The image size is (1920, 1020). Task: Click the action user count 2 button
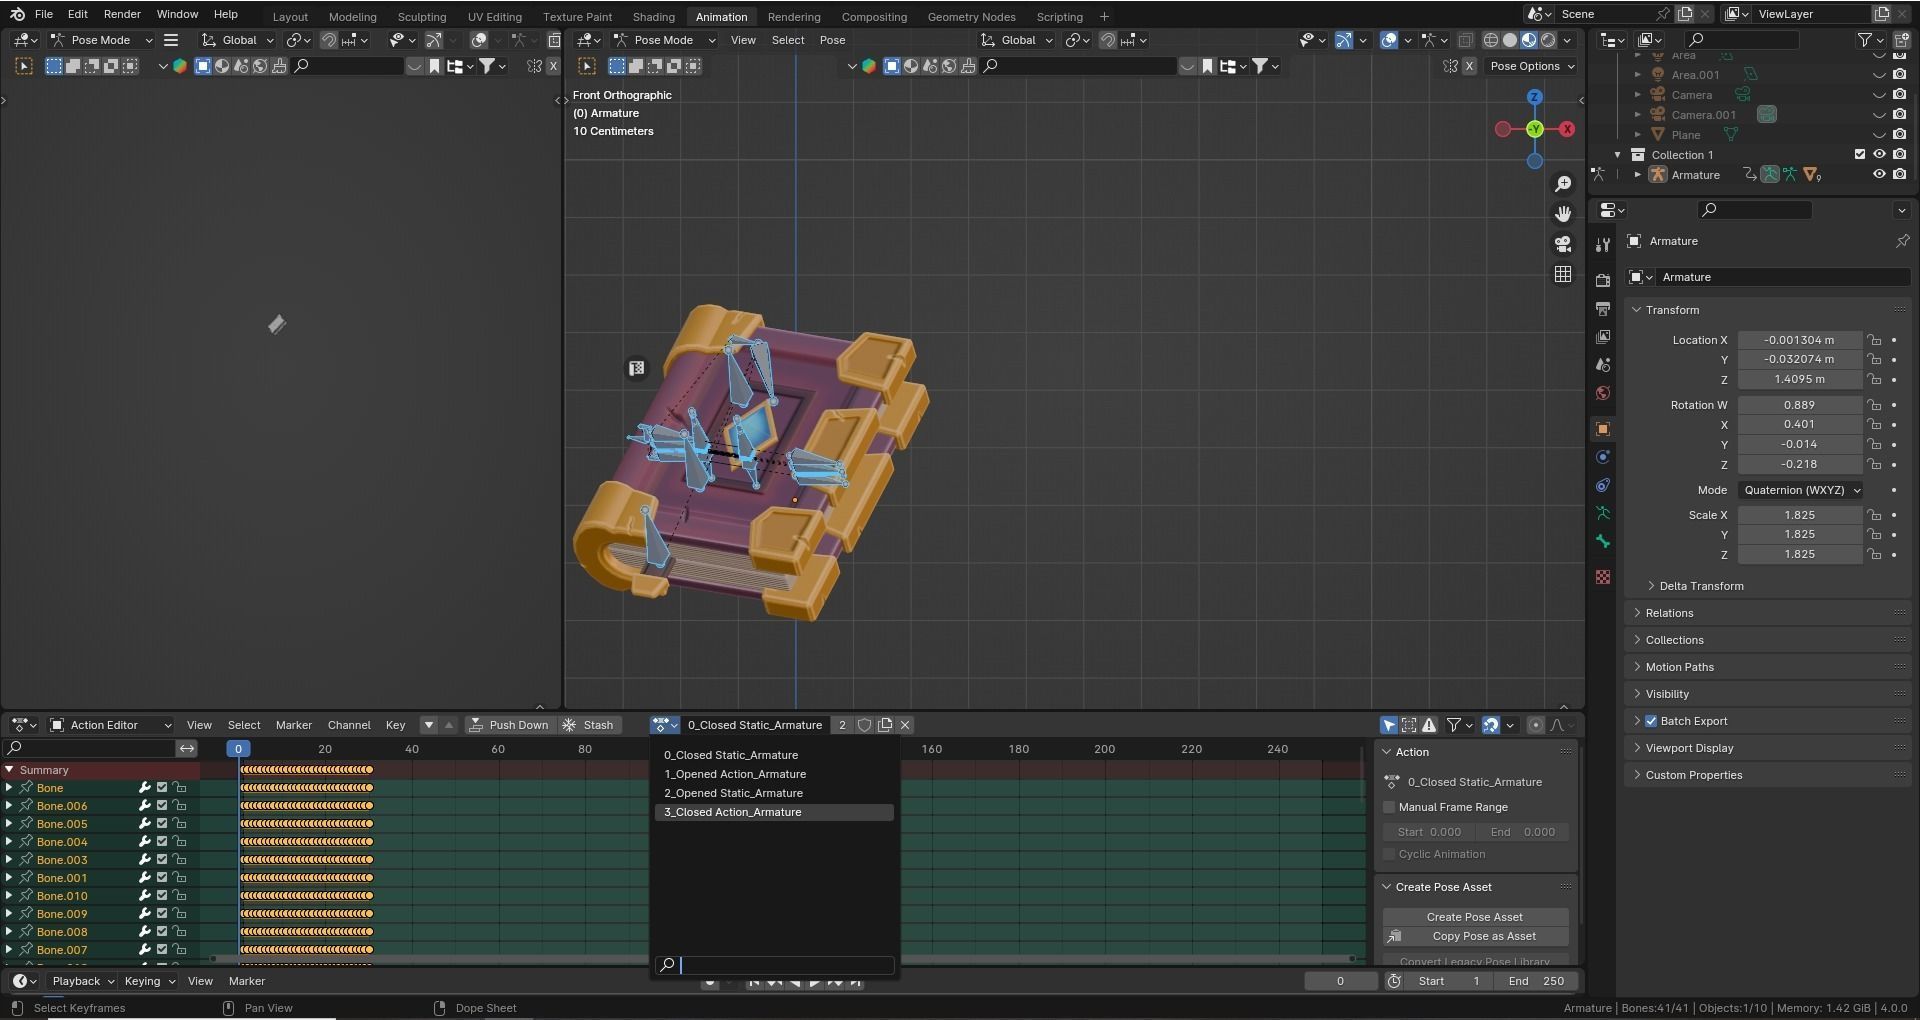point(842,725)
